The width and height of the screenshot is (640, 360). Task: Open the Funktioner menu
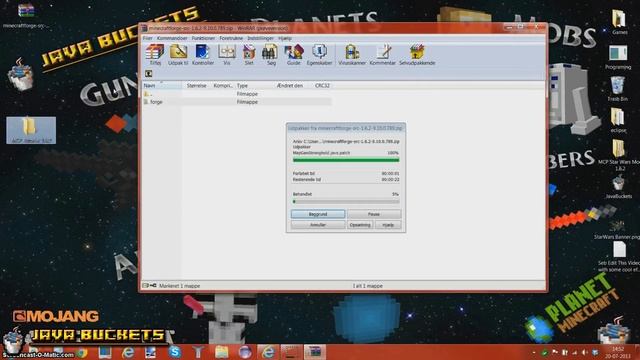pyautogui.click(x=203, y=38)
